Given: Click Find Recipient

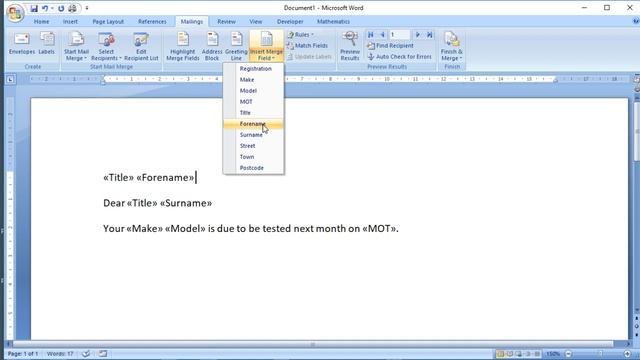Looking at the screenshot, I should pos(390,46).
